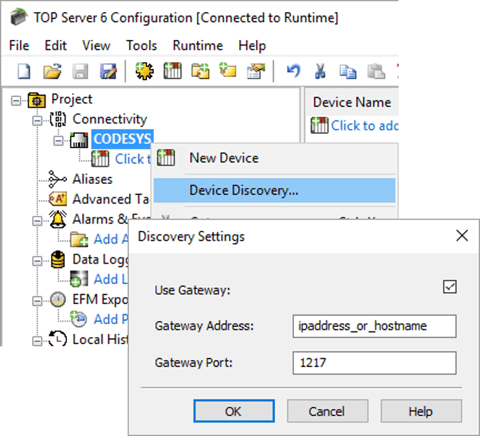Collapse the EFM Exporter node
The width and height of the screenshot is (480, 436).
37,301
